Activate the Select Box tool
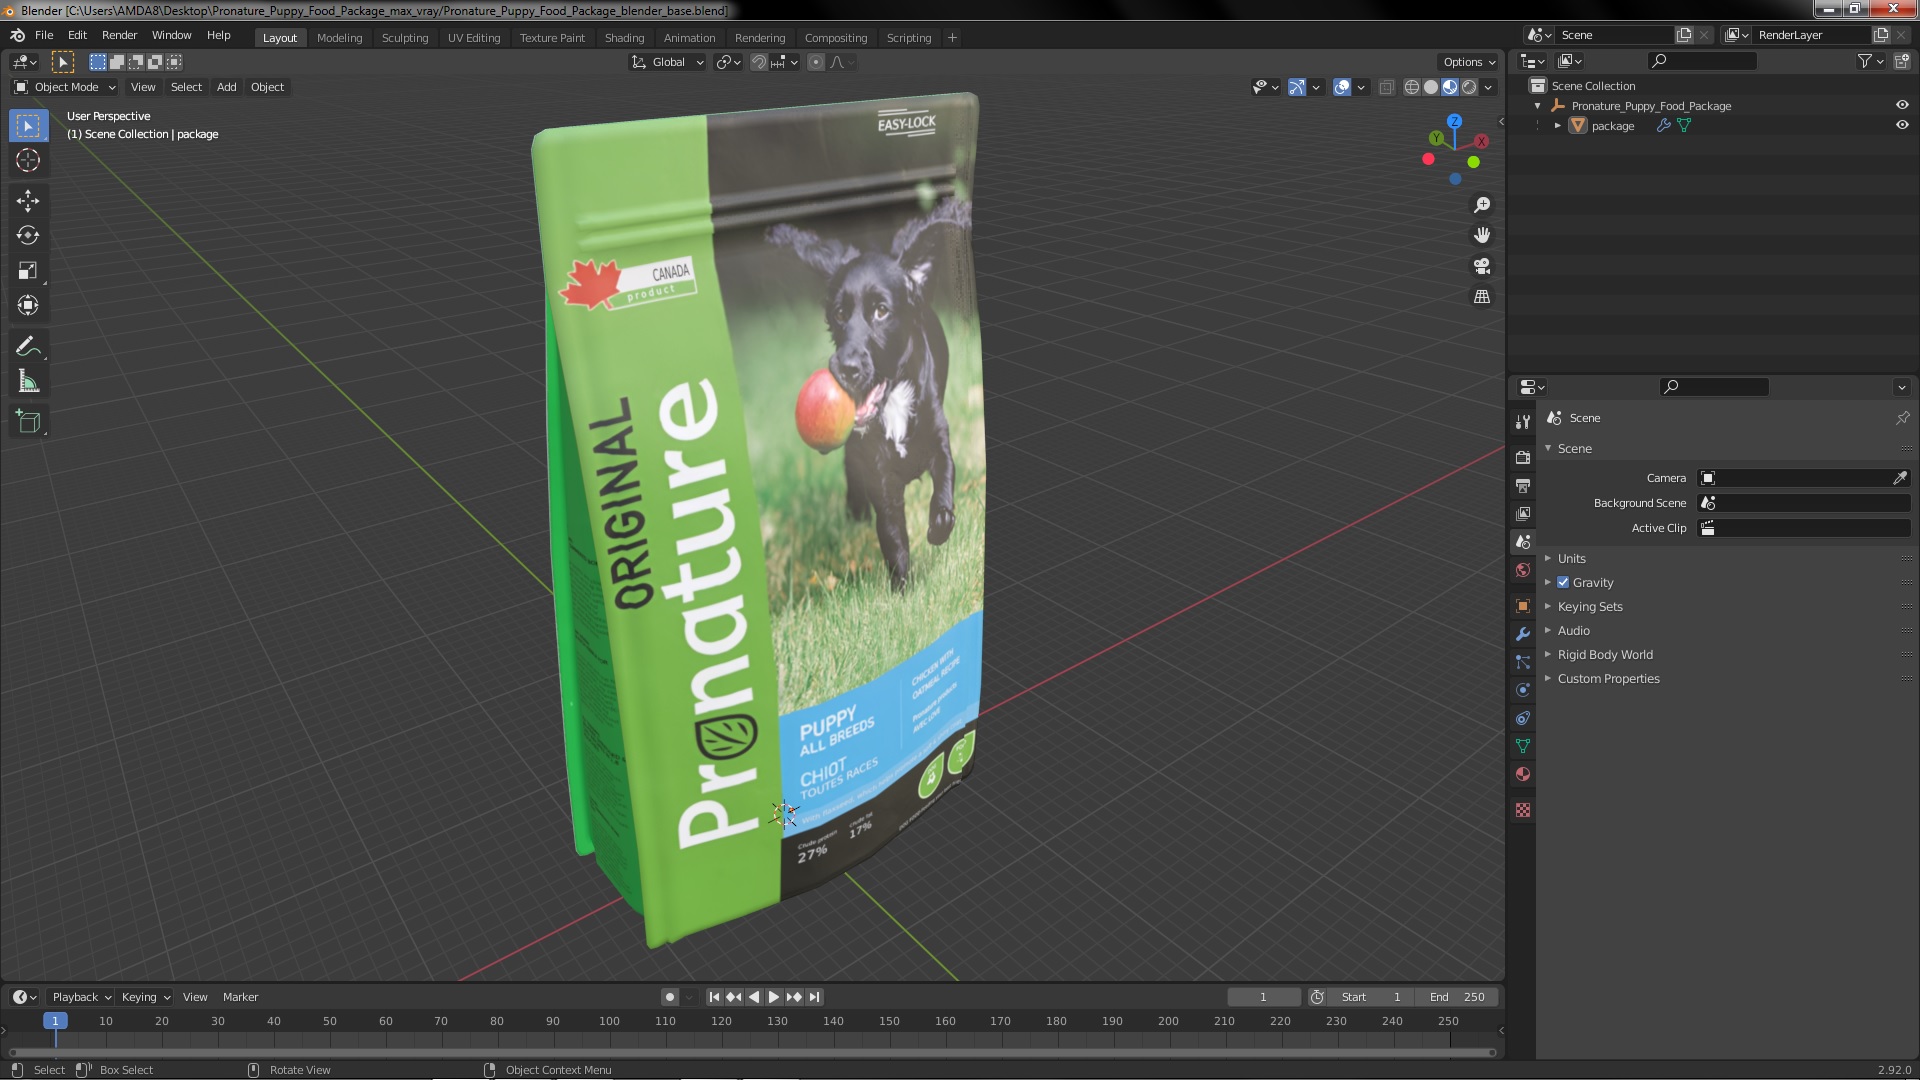Viewport: 1920px width, 1080px height. coord(28,126)
